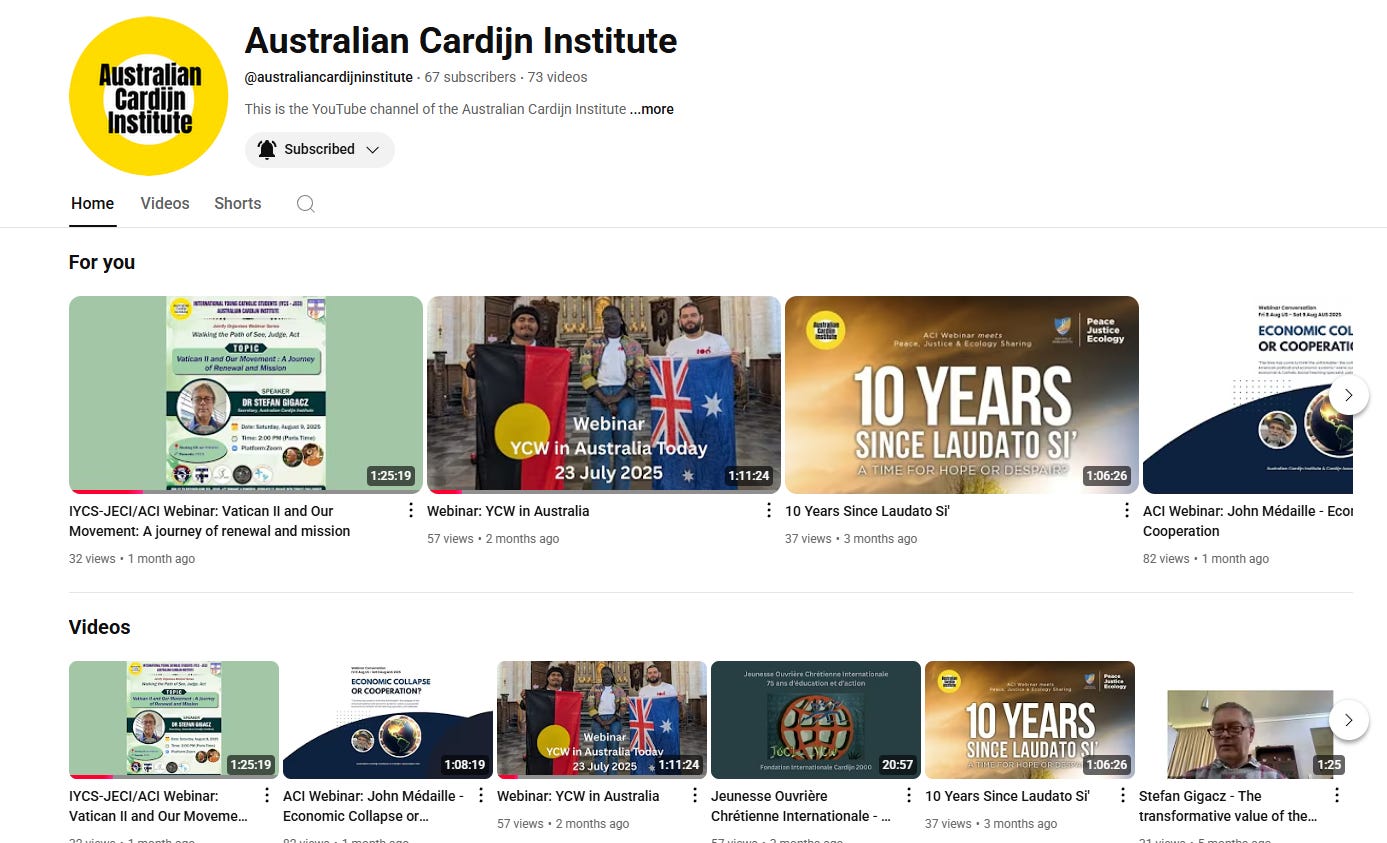Click '82 views • 1 month ago' text

tap(1206, 559)
